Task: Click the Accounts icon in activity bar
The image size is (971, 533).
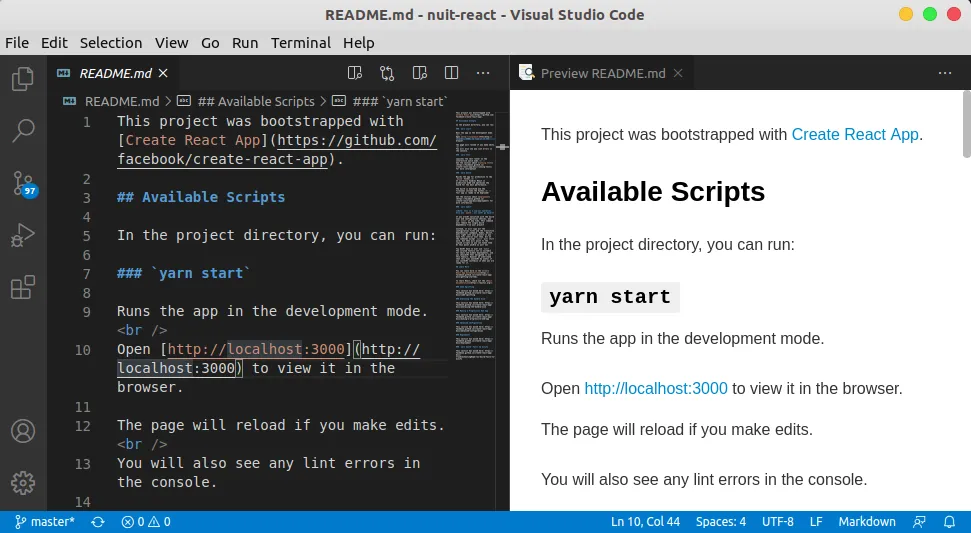Action: [x=22, y=432]
